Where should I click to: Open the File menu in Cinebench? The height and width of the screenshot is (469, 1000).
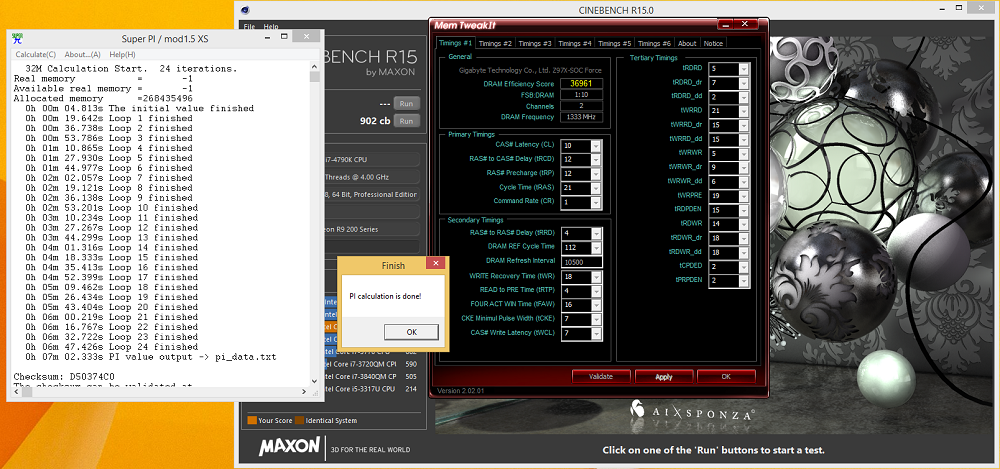pyautogui.click(x=249, y=27)
